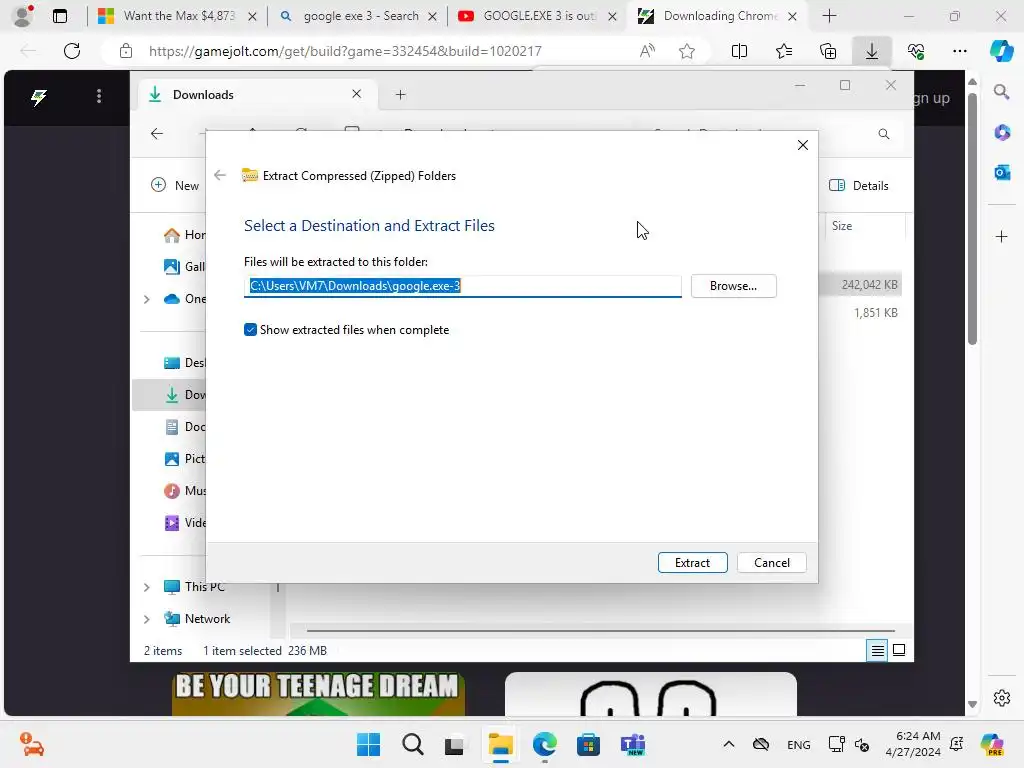Viewport: 1024px width, 768px height.
Task: Open a new Edge browser tab
Action: pyautogui.click(x=829, y=16)
